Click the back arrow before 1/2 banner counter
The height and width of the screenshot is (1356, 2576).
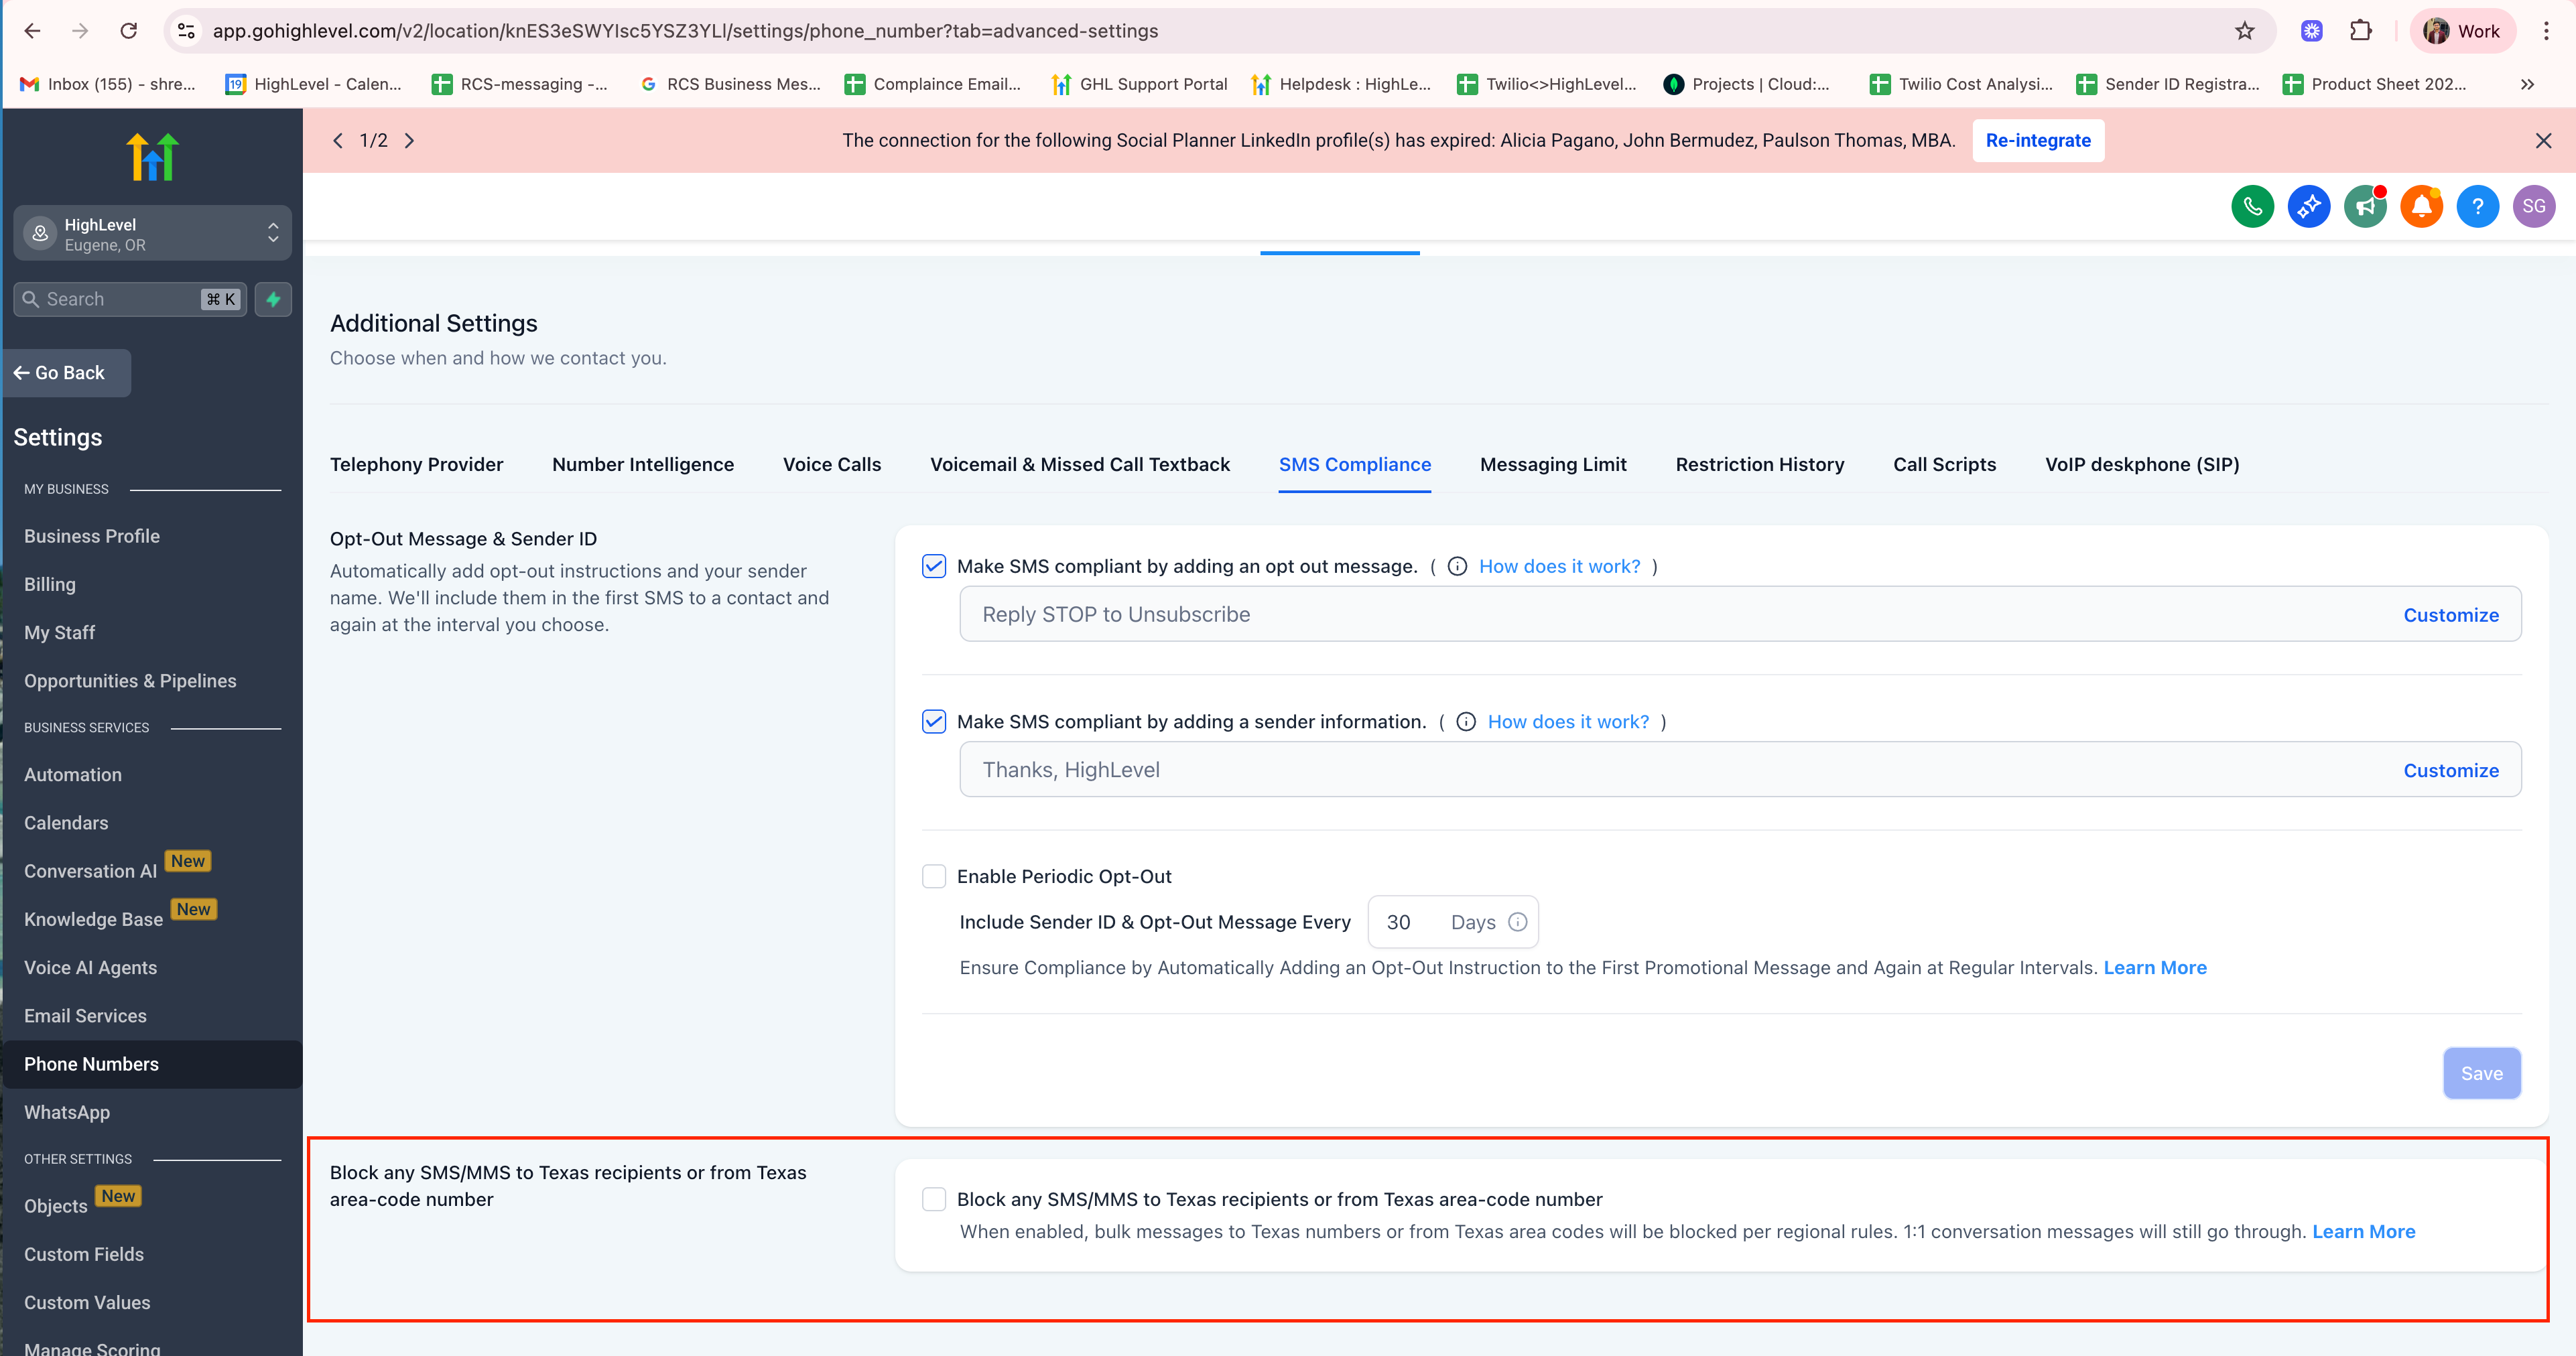[x=338, y=140]
